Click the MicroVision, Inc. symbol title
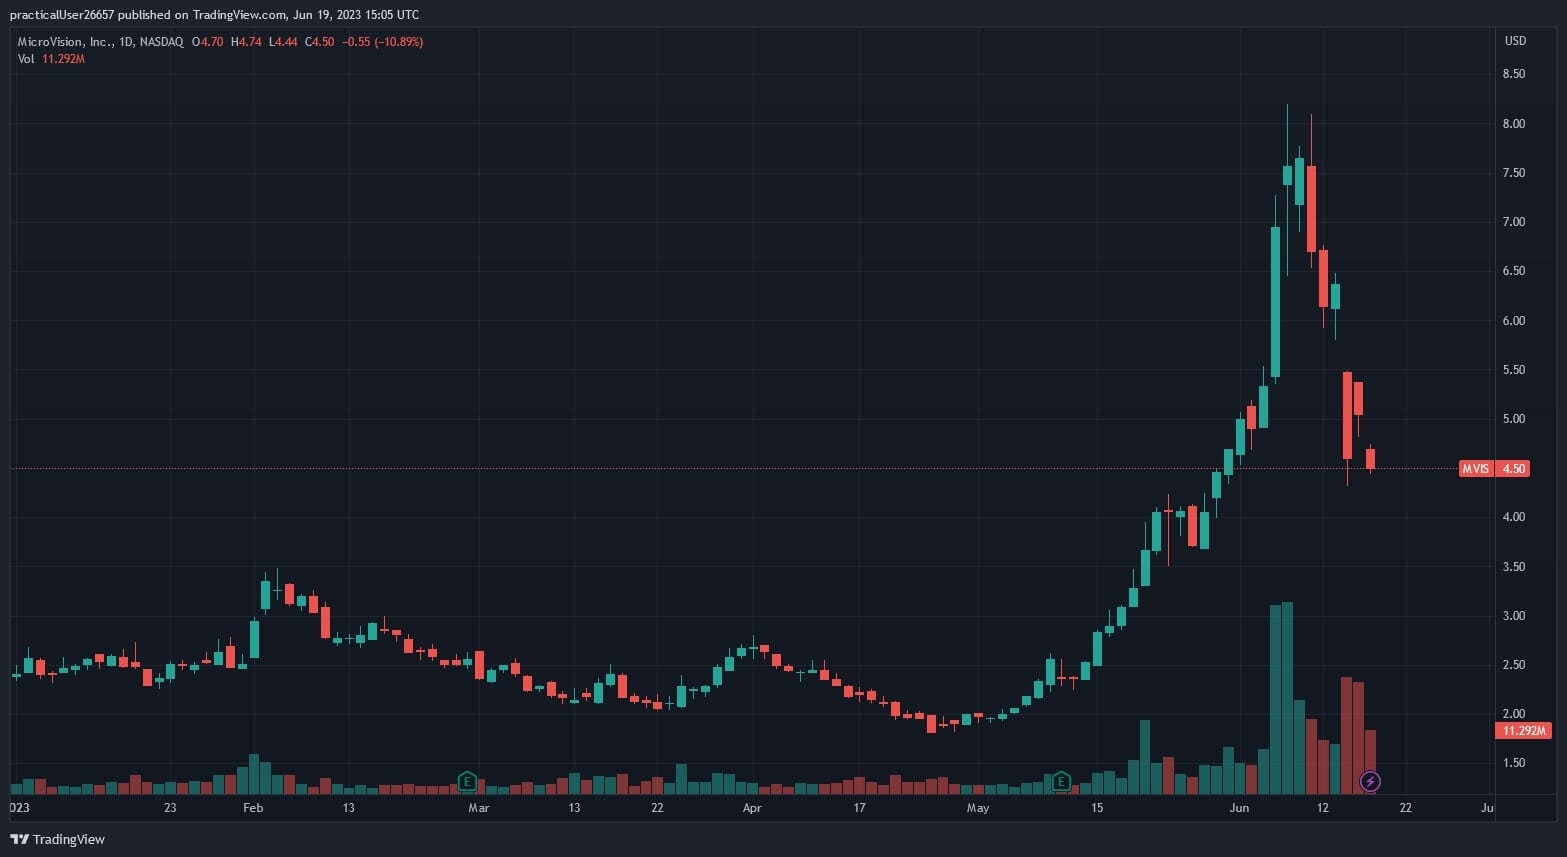Screen dimensions: 1567x857 tap(64, 42)
